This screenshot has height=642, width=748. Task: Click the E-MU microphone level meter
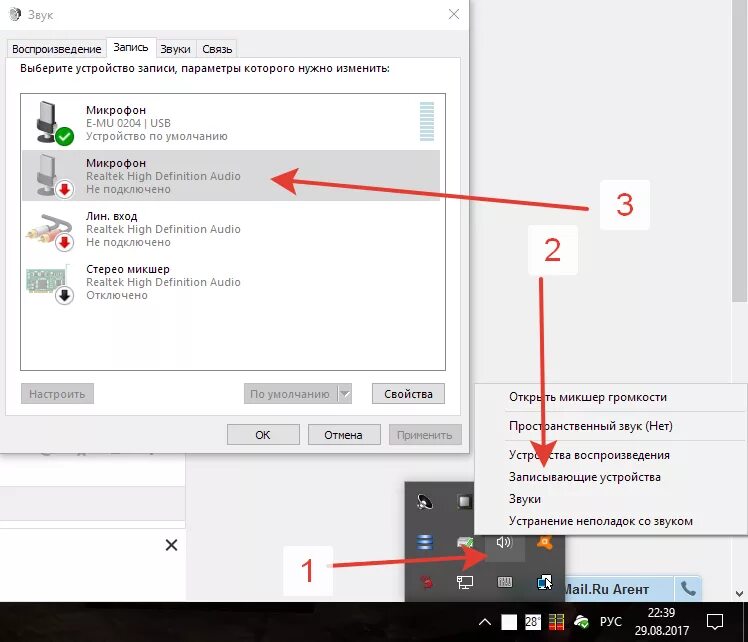pos(426,121)
